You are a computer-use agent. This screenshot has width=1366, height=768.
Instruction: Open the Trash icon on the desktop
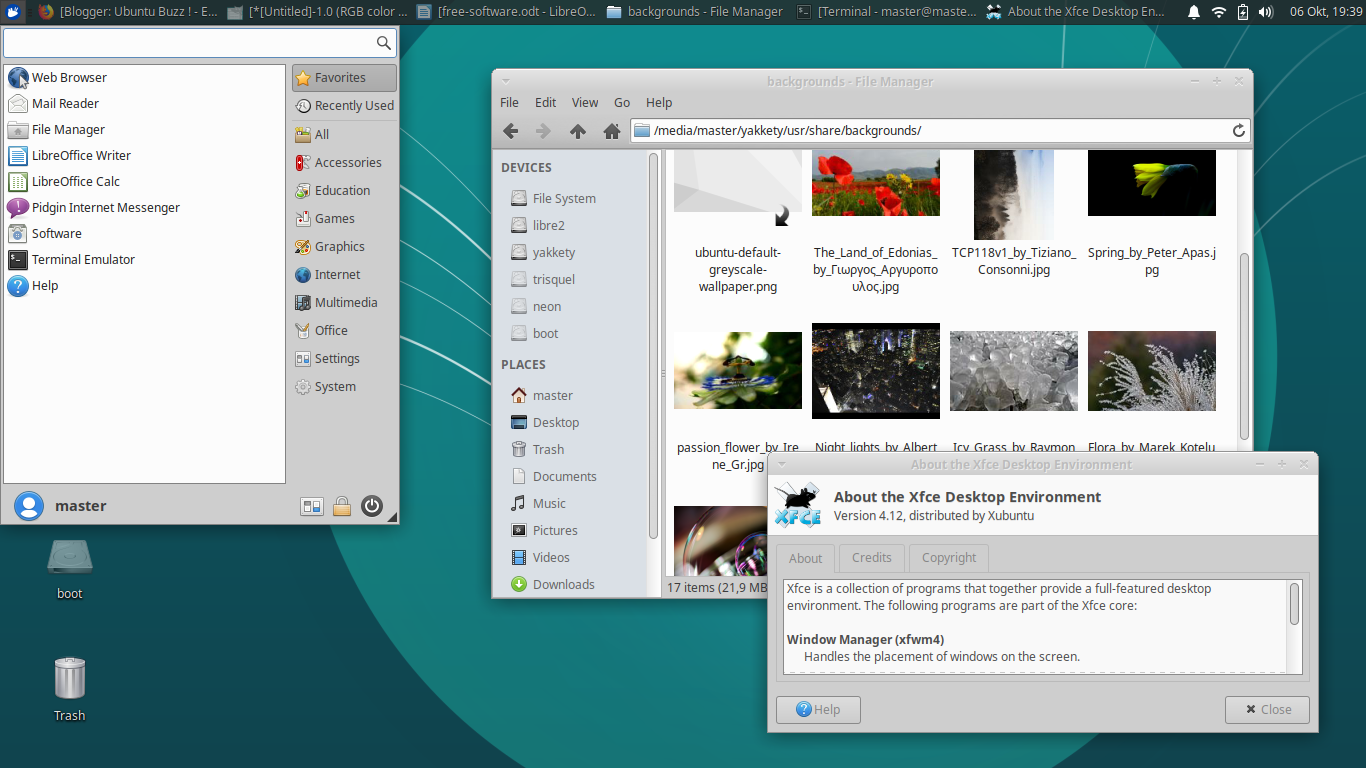[x=69, y=679]
